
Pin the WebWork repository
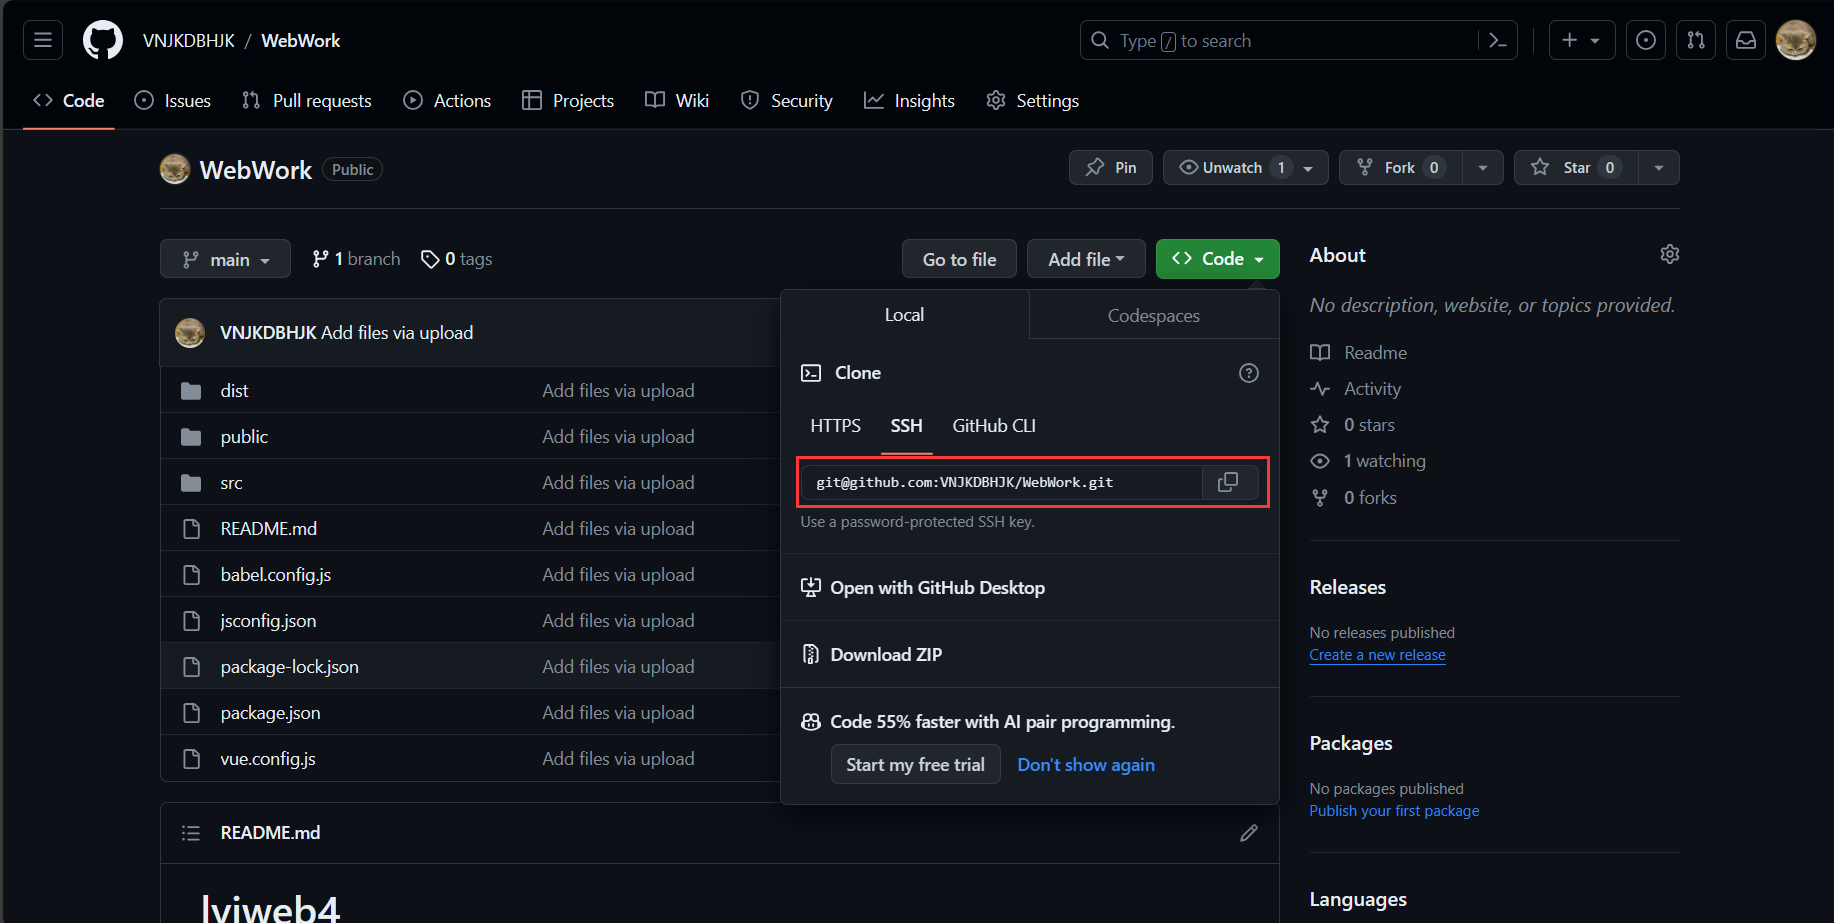1111,168
